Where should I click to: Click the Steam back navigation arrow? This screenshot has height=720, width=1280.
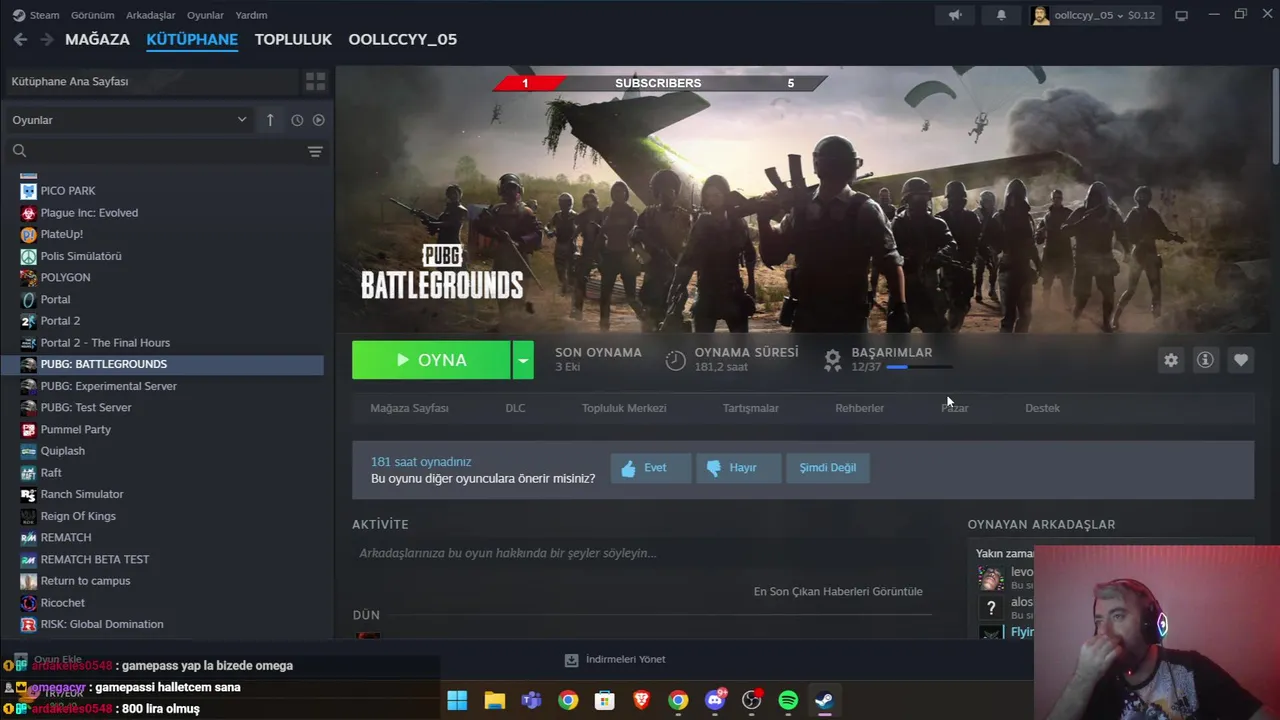point(20,39)
